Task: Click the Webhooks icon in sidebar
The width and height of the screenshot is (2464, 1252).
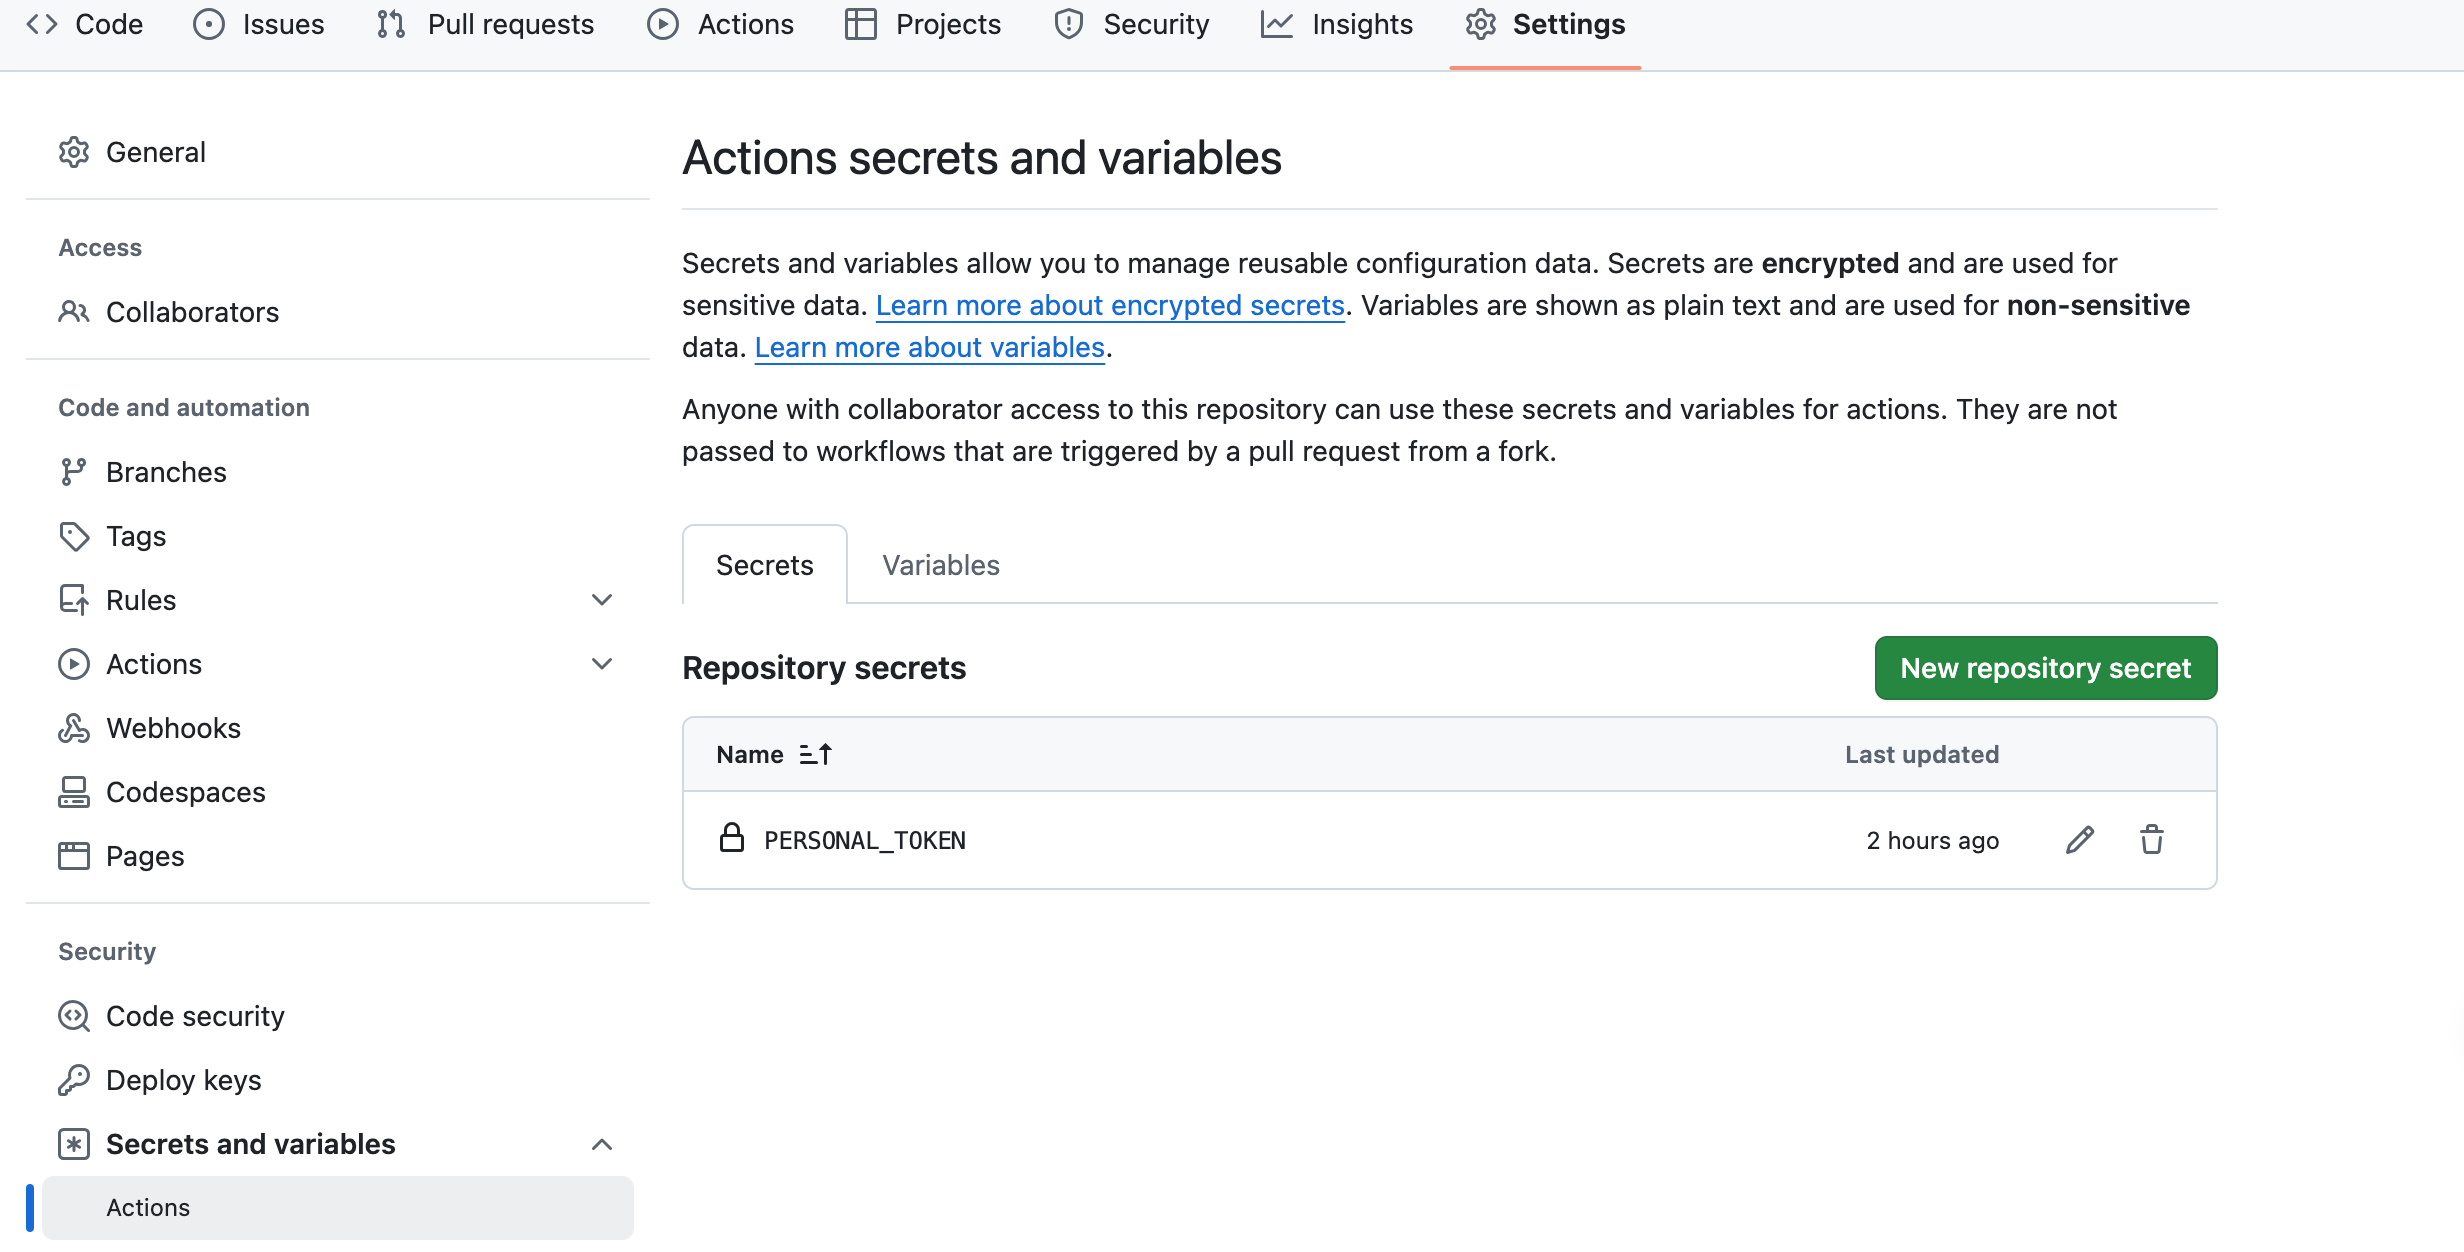Action: (x=74, y=728)
